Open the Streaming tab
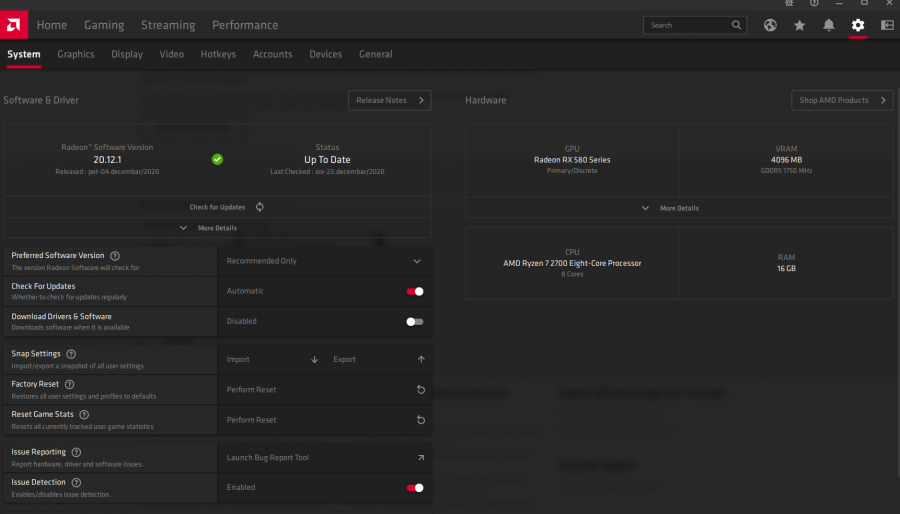The height and width of the screenshot is (514, 900). [x=168, y=25]
